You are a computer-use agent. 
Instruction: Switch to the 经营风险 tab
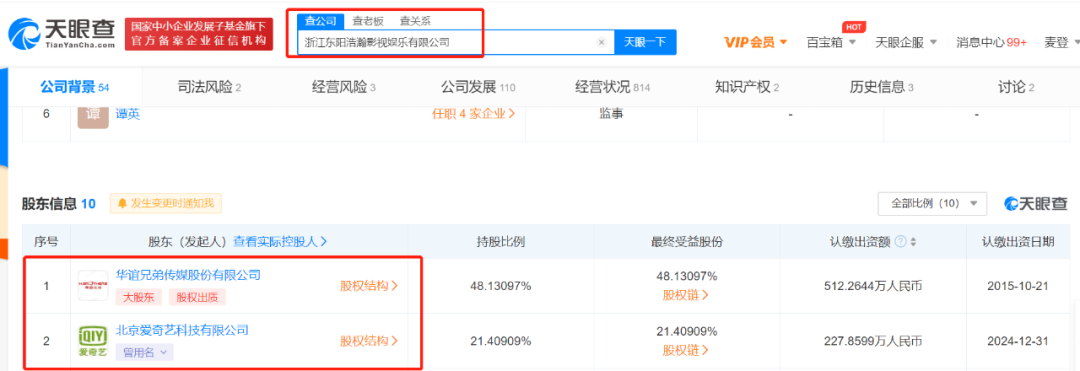344,87
